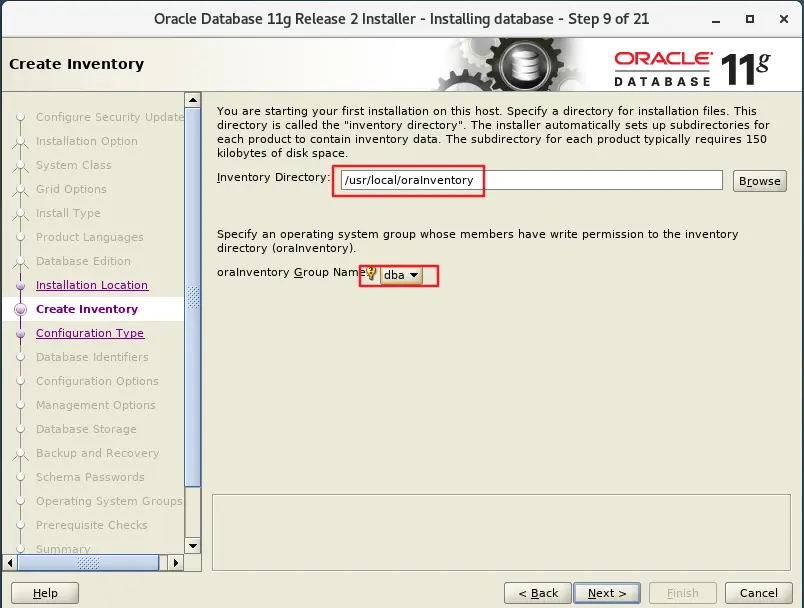
Task: Click the Grid Options step text
Action: 71,189
